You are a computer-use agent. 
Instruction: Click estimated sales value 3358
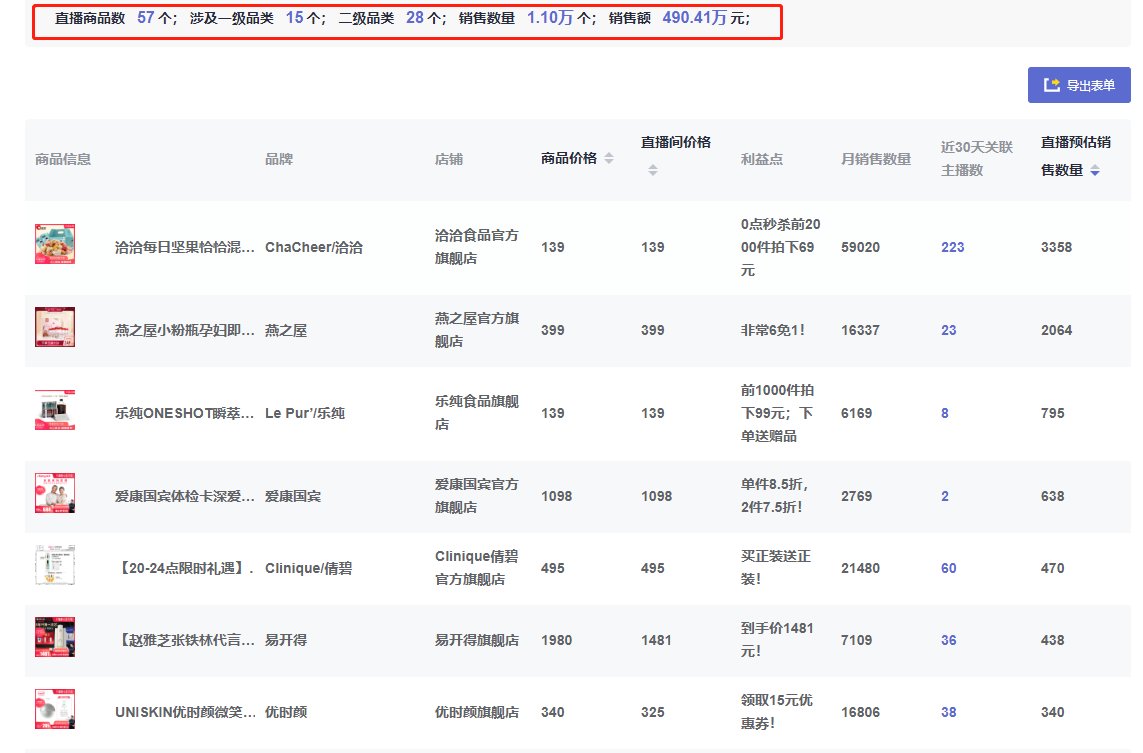[1056, 247]
